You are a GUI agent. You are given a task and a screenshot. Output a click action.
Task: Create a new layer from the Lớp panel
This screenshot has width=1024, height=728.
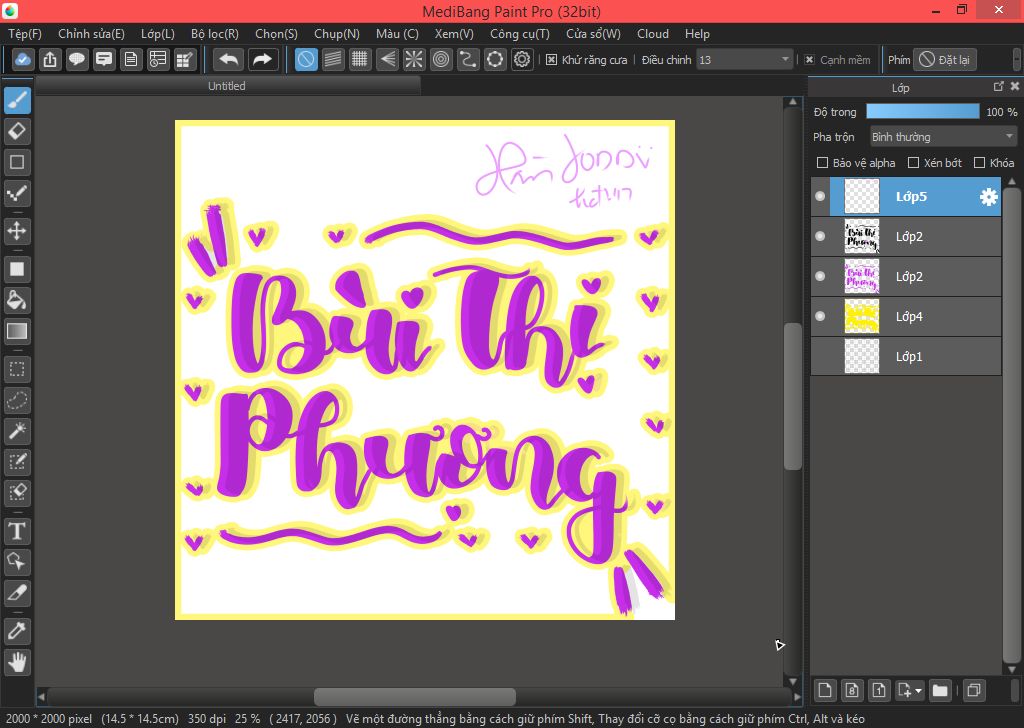825,690
